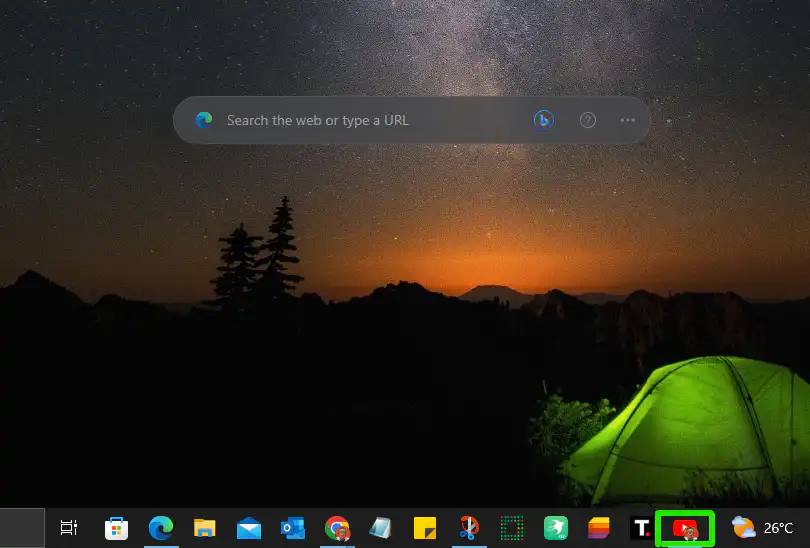Open the weather widget showing 26°C

tap(762, 528)
